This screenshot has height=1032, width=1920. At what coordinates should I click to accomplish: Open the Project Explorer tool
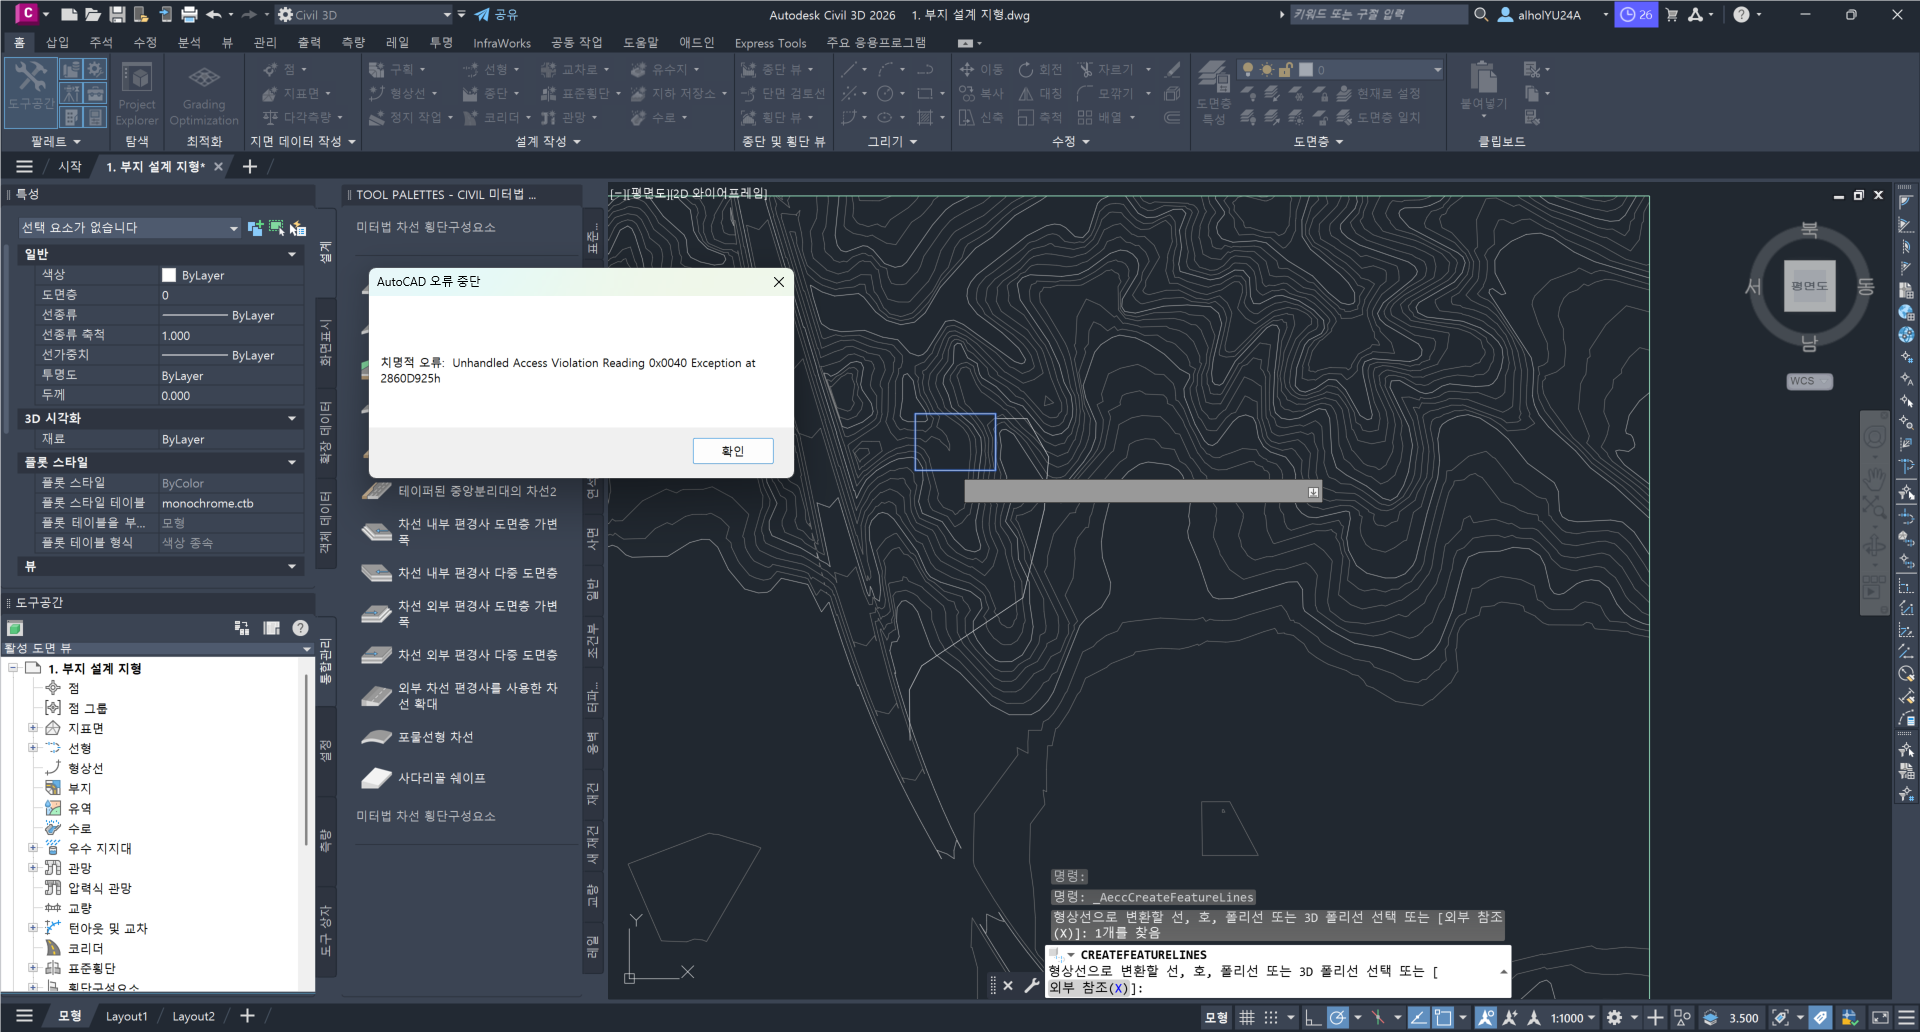tap(137, 92)
